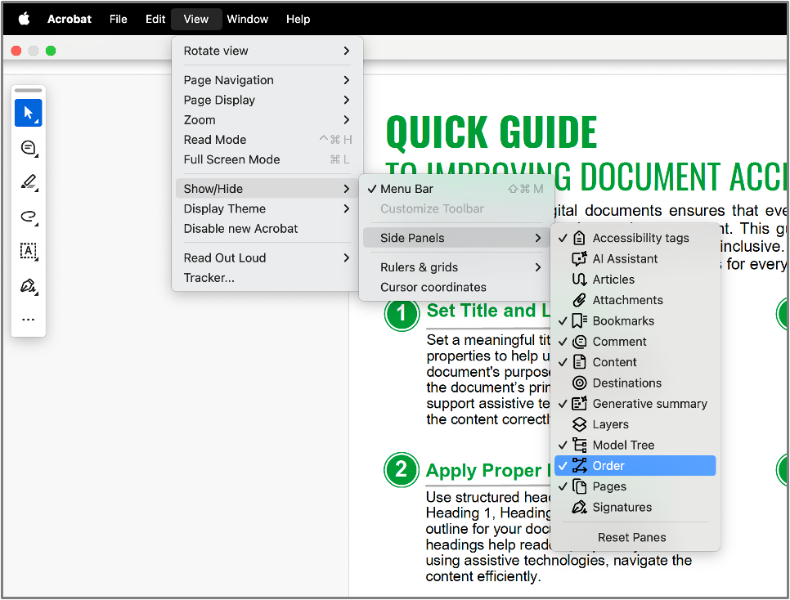Toggle Cursor coordinates display

click(x=456, y=287)
